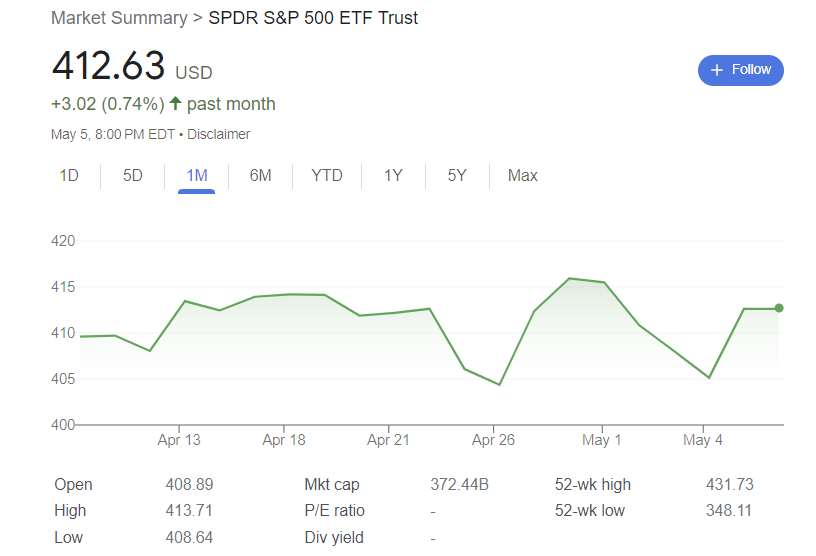This screenshot has height=556, width=816.
Task: Open the Market Summary breadcrumb link
Action: coord(118,18)
